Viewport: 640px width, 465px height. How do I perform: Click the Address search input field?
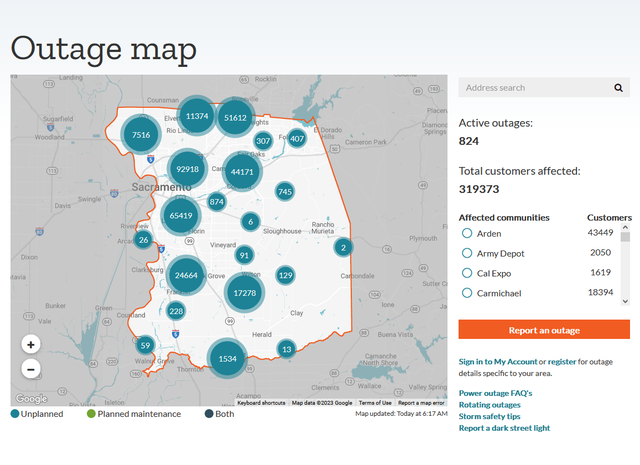coord(535,88)
